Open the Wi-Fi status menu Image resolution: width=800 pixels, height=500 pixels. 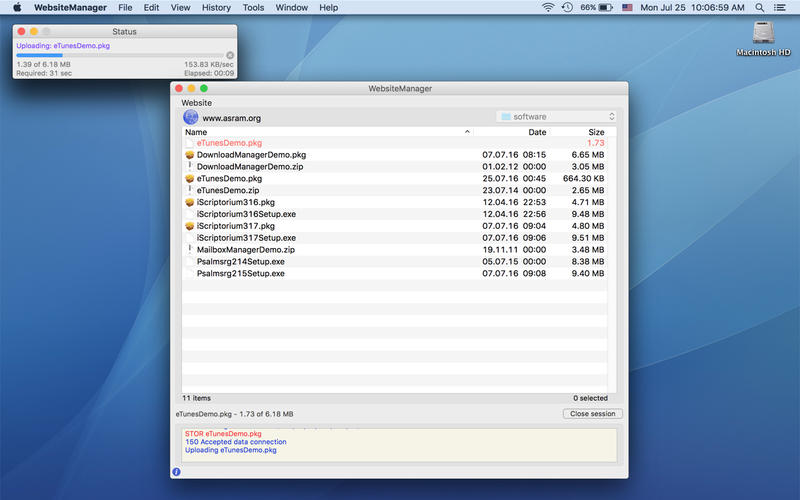548,8
